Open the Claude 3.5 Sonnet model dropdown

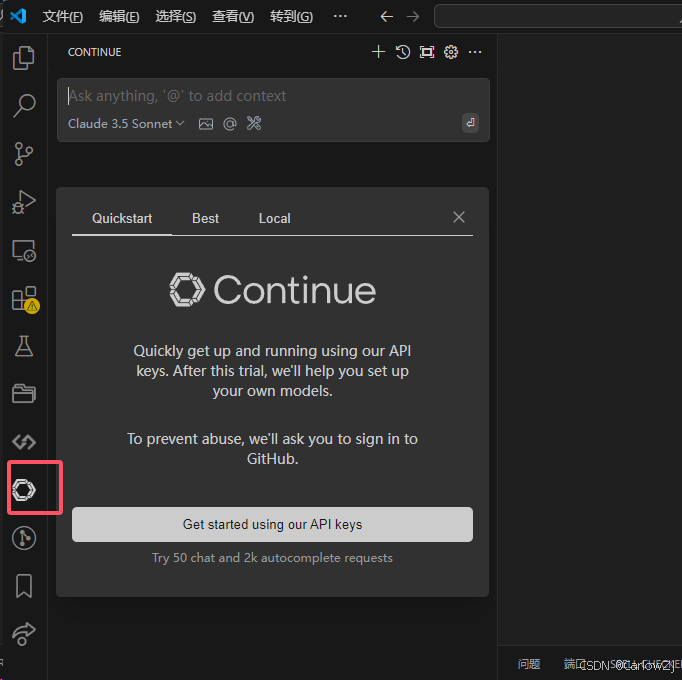tap(126, 124)
